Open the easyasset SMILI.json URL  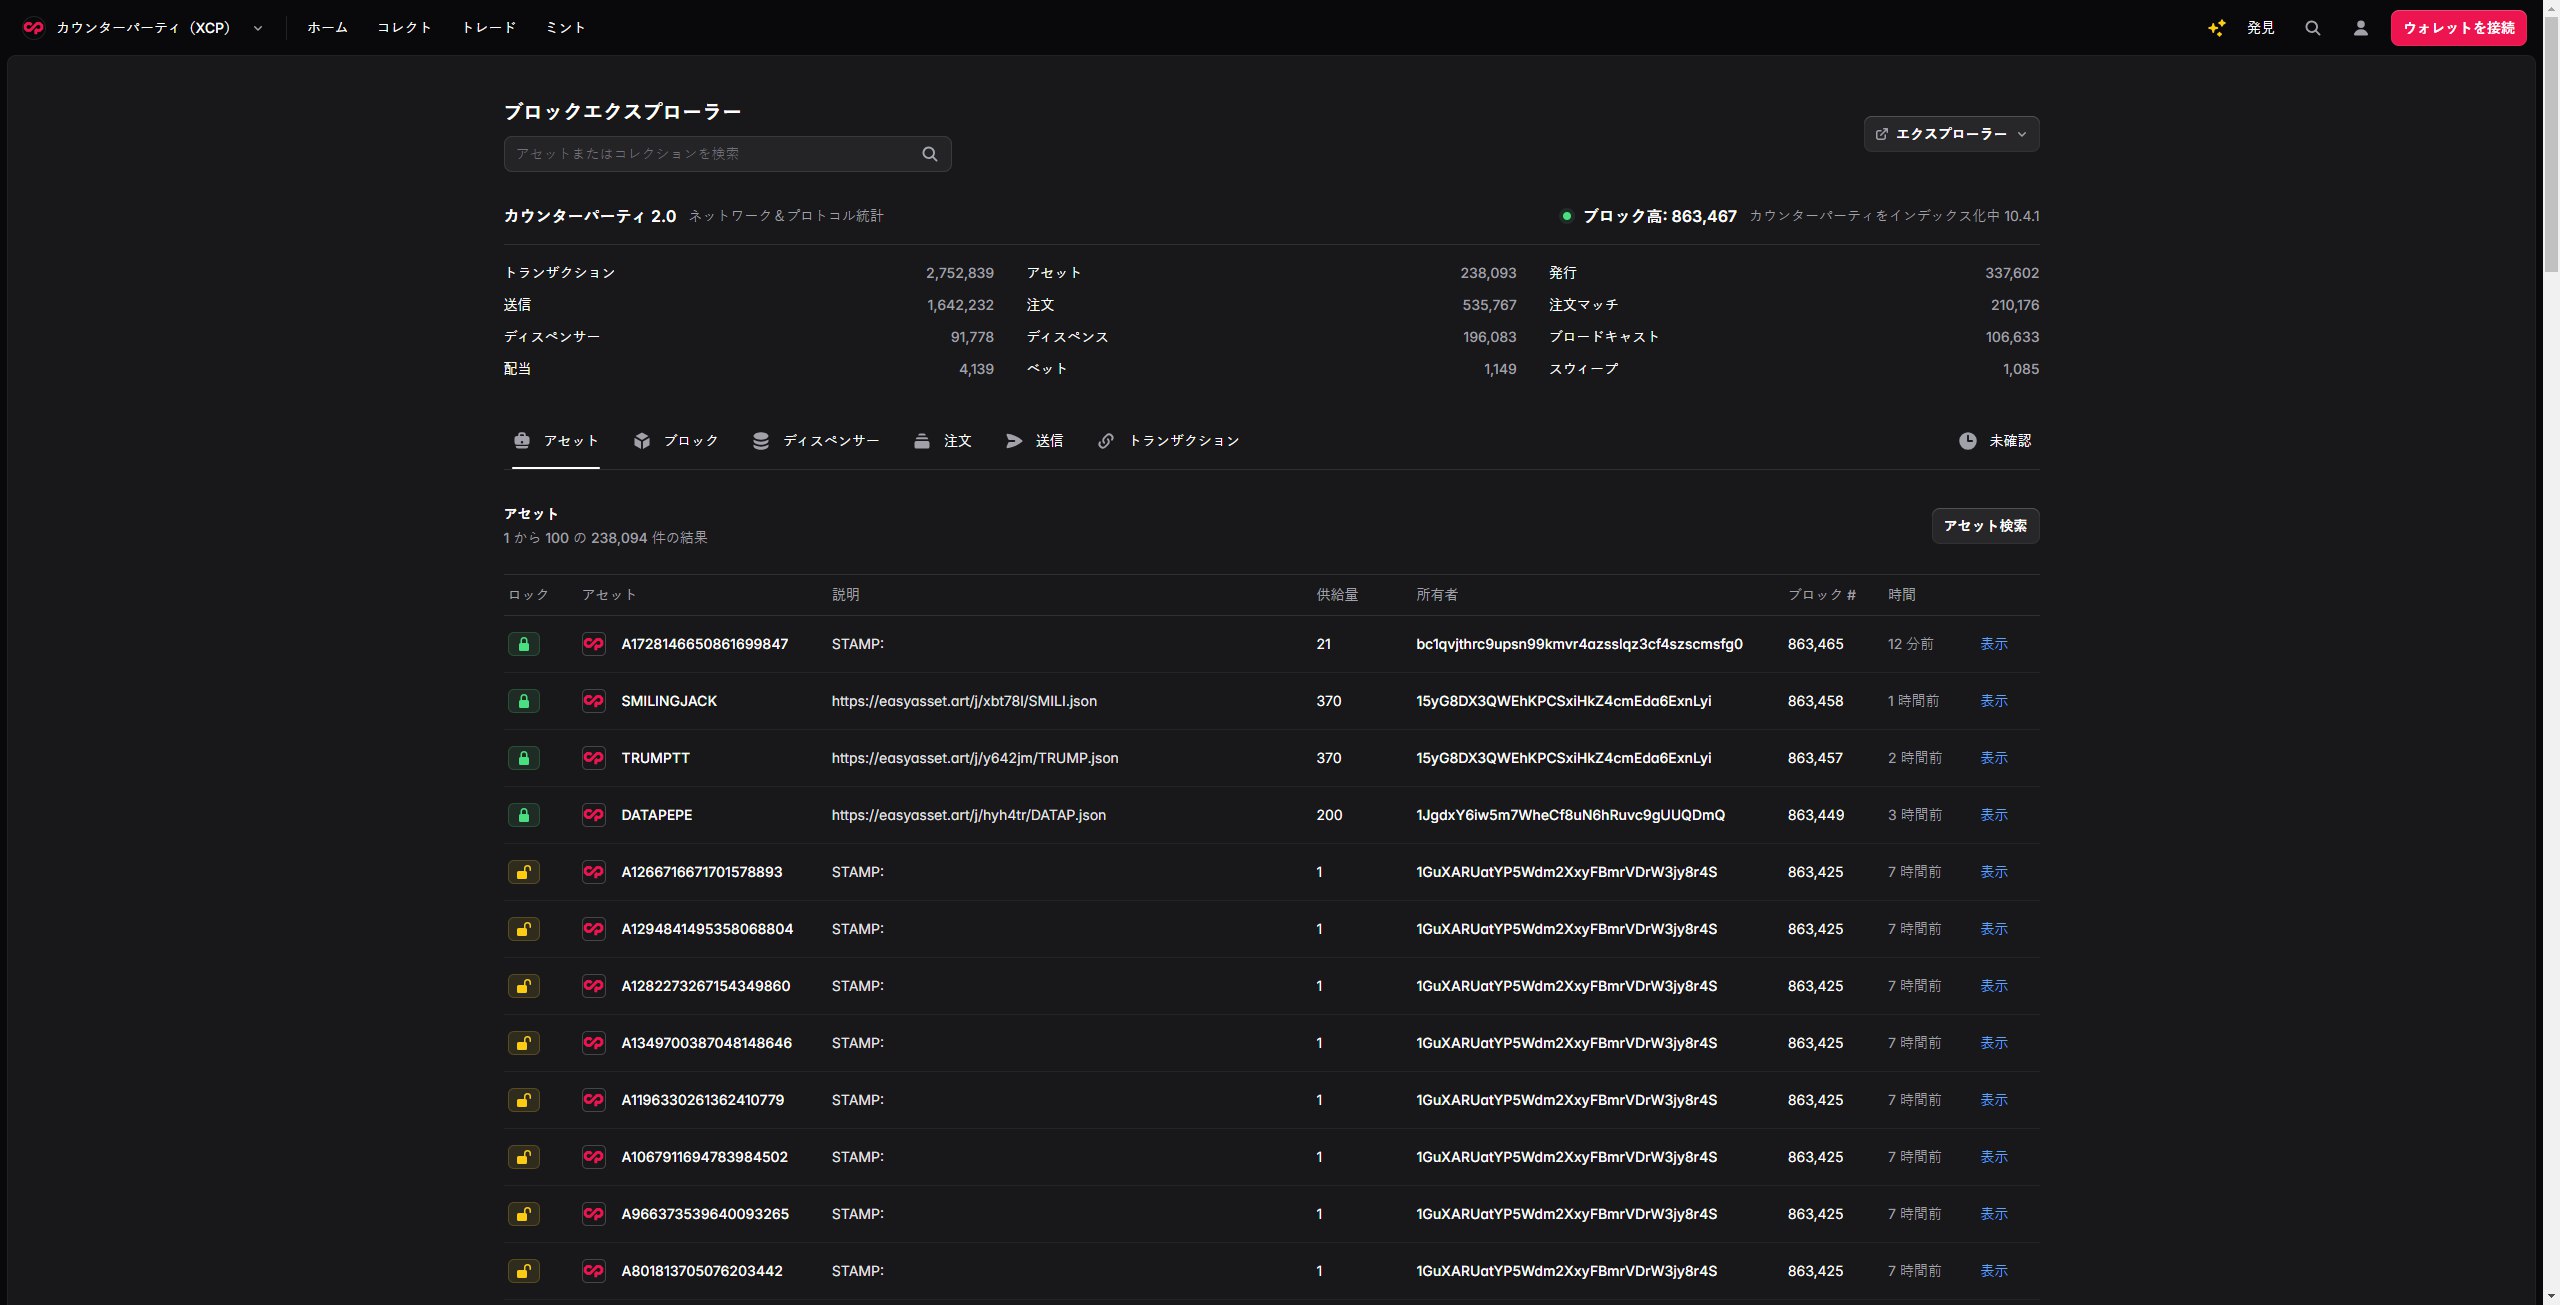click(x=964, y=701)
